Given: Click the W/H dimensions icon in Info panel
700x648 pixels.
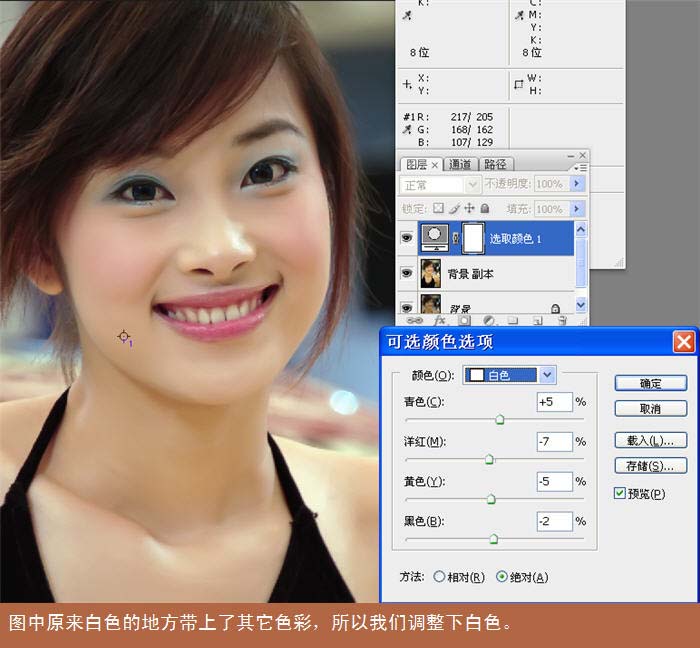Looking at the screenshot, I should tap(518, 84).
